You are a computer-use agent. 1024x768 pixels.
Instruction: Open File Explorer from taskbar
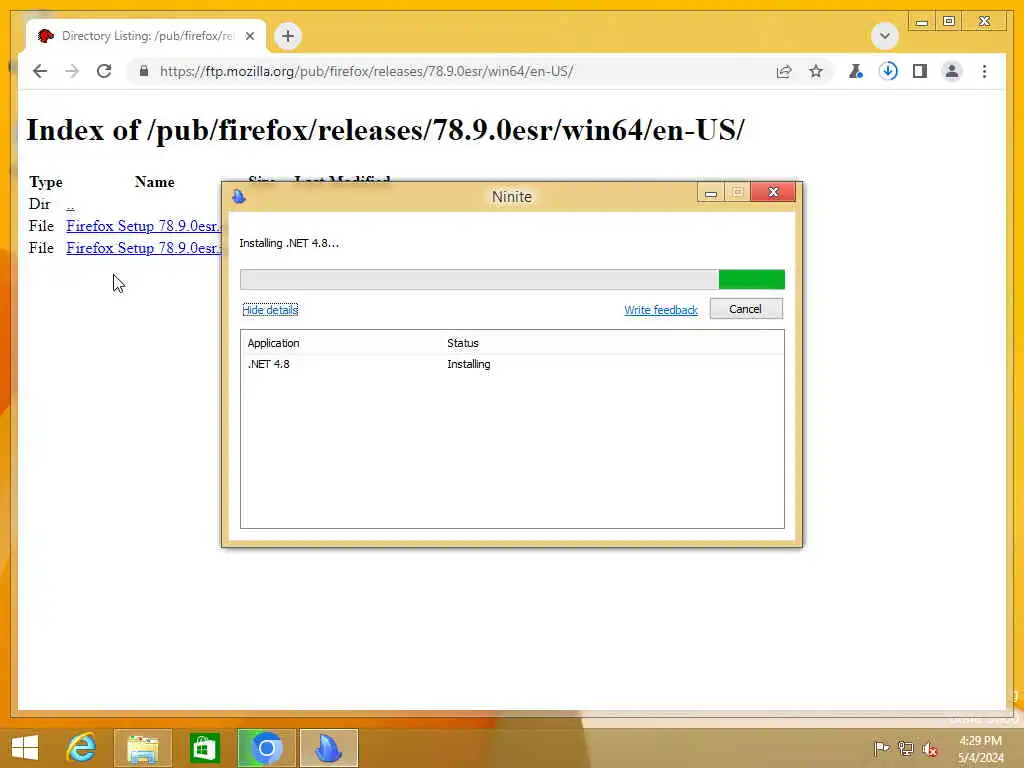143,748
